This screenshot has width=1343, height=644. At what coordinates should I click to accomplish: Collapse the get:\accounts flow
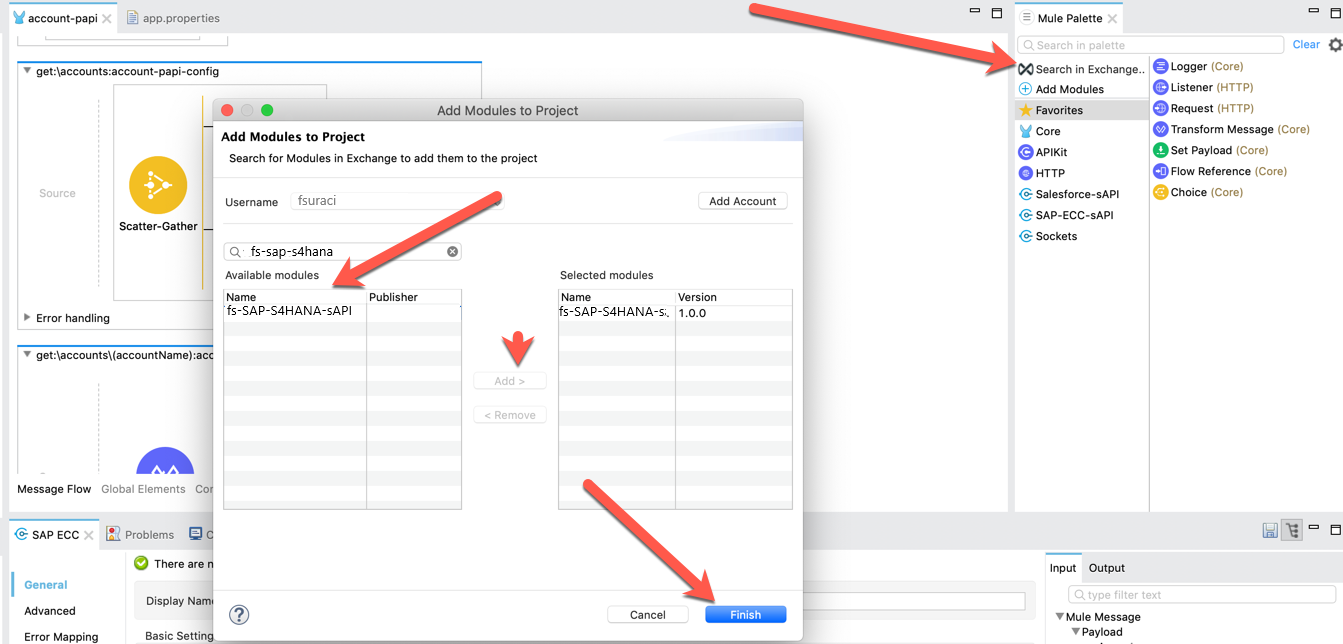[27, 71]
